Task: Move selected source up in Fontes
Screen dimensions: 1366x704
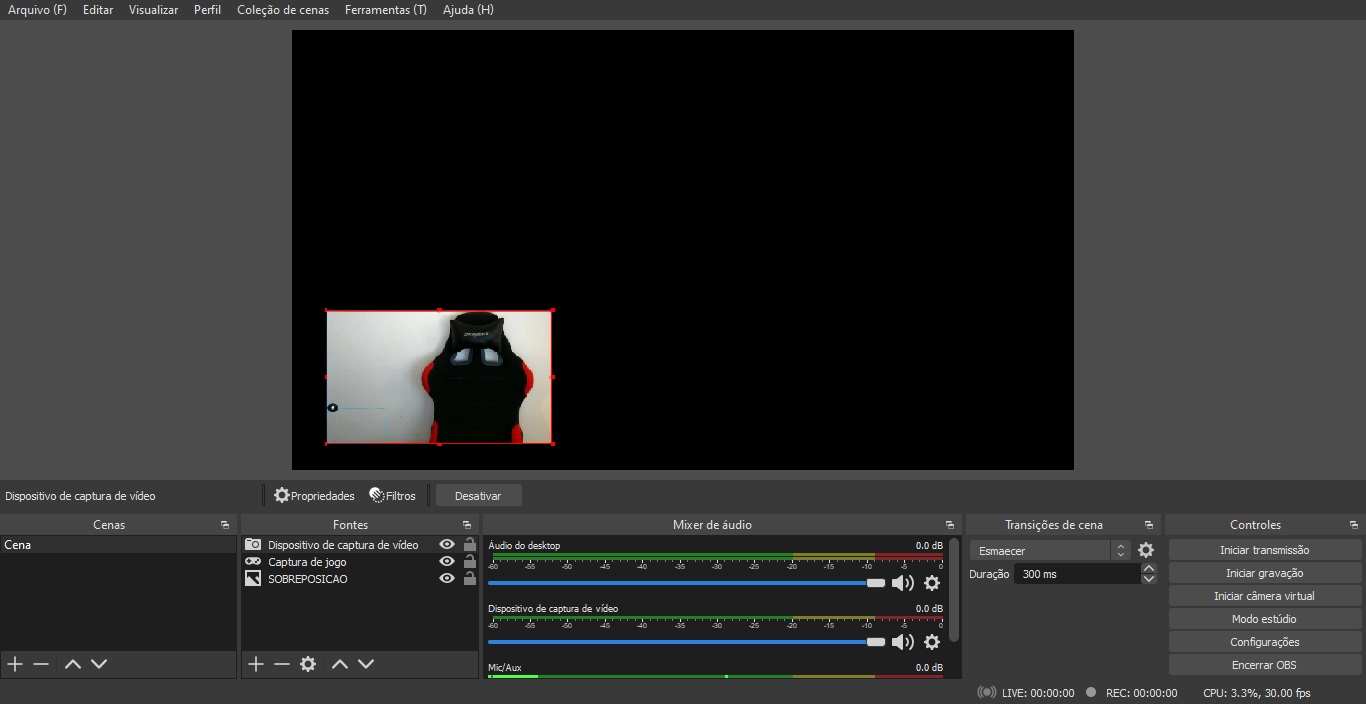Action: click(340, 664)
